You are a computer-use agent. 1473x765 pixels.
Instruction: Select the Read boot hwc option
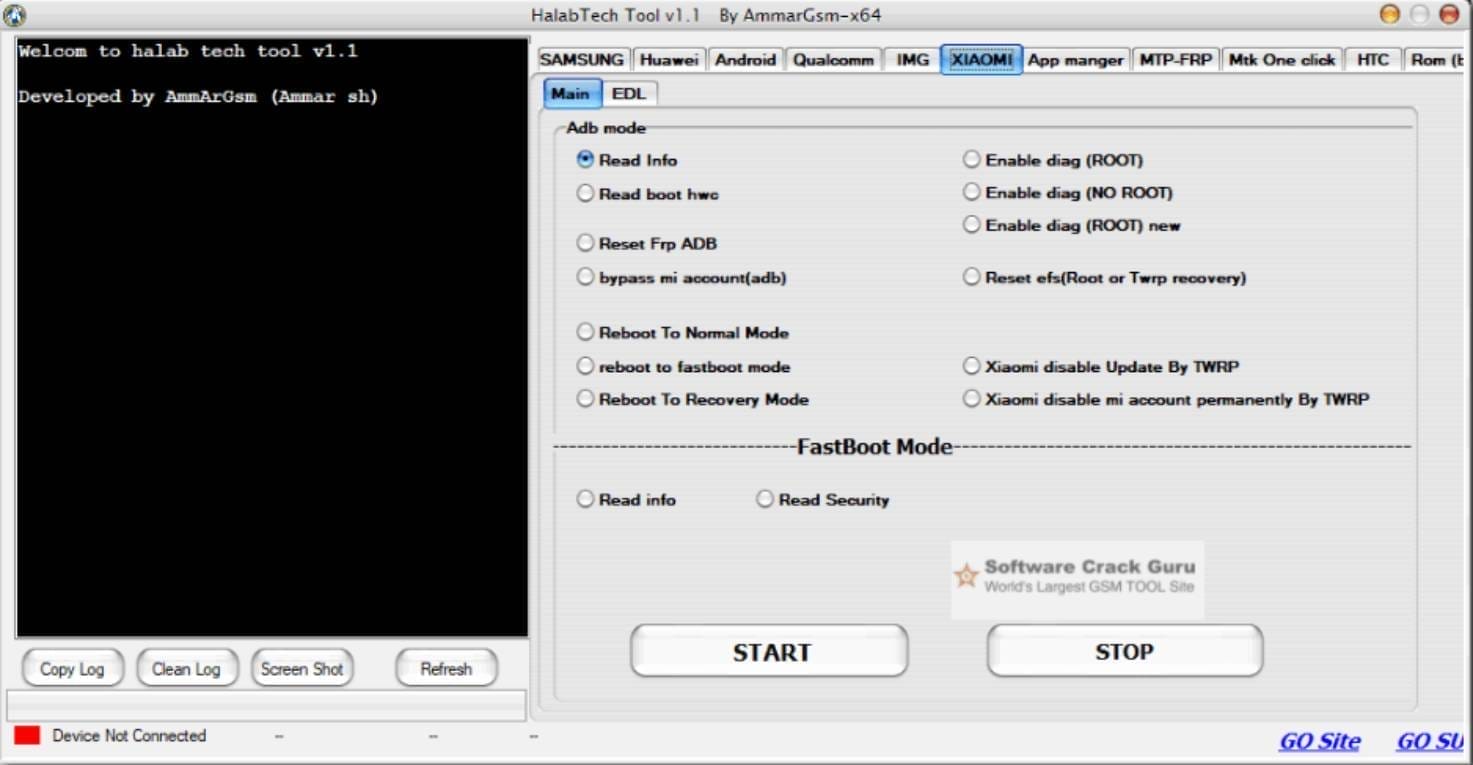586,194
